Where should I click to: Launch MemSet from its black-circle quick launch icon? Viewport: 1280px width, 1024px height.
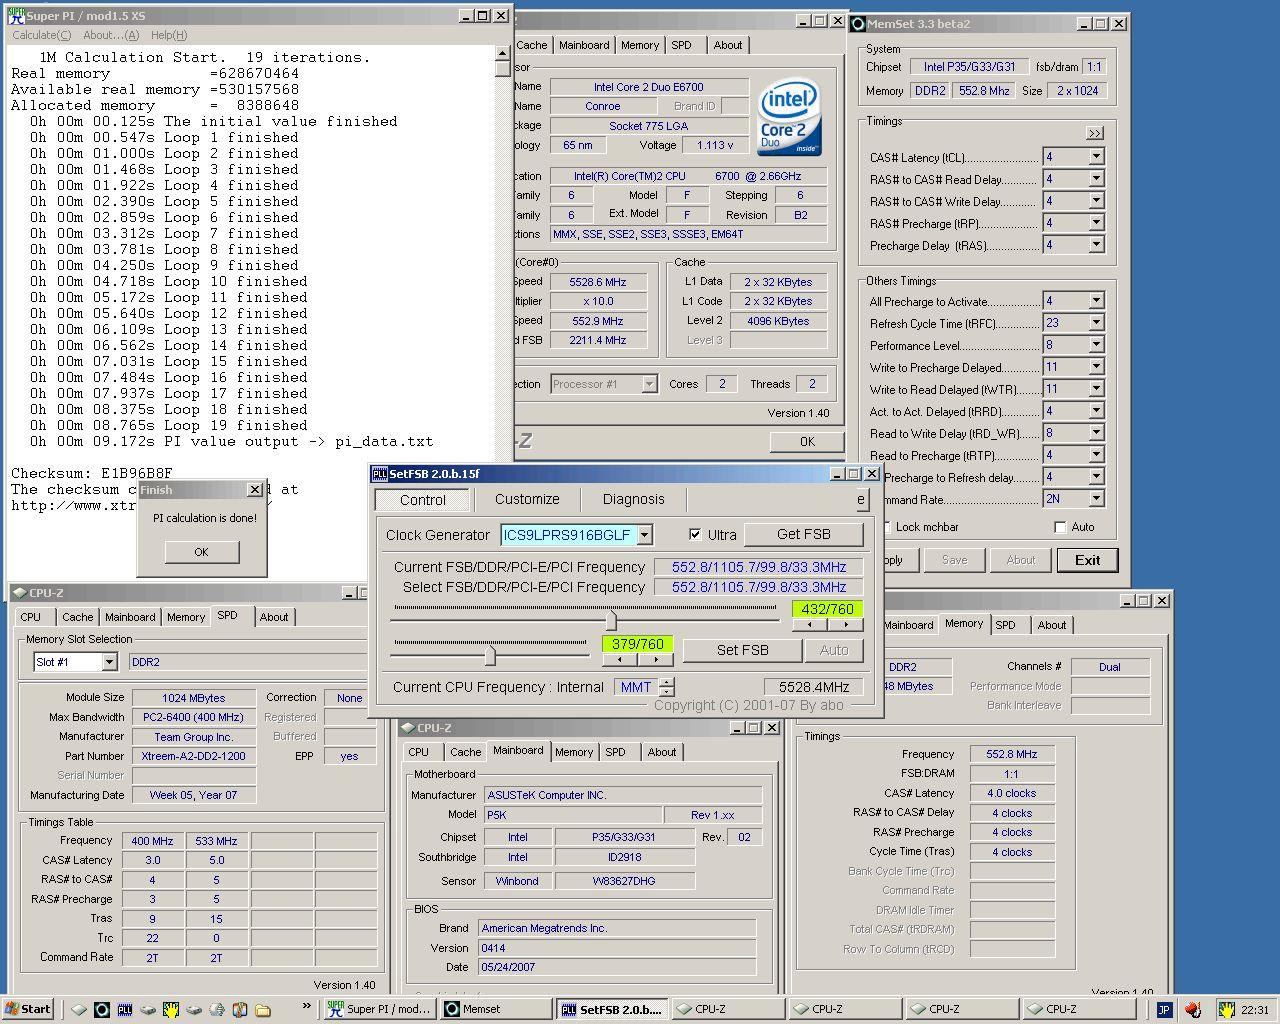(x=101, y=1009)
